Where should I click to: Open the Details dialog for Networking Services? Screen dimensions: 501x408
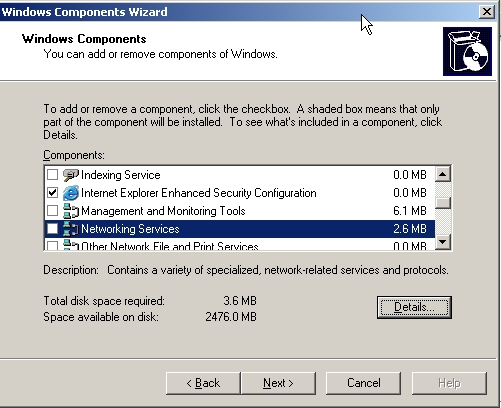point(414,307)
